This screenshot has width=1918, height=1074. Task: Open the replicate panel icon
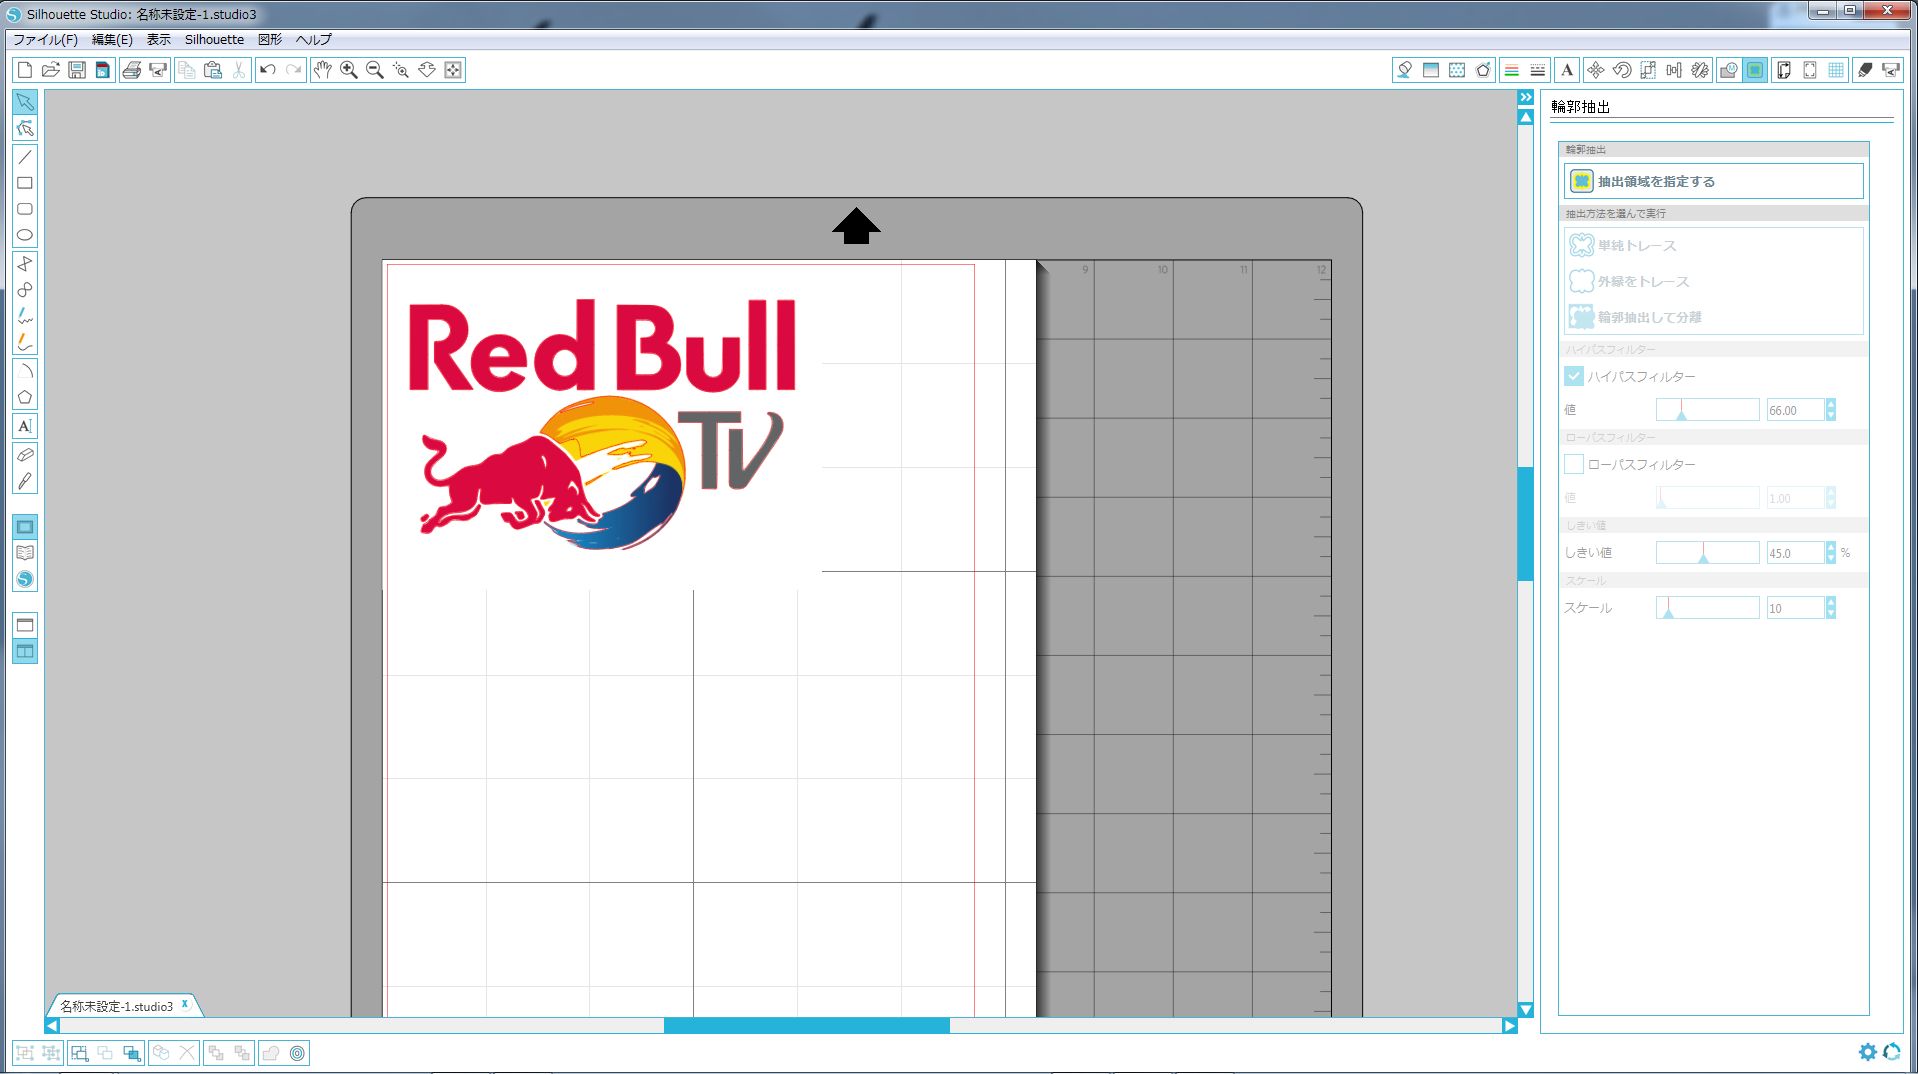(1699, 70)
